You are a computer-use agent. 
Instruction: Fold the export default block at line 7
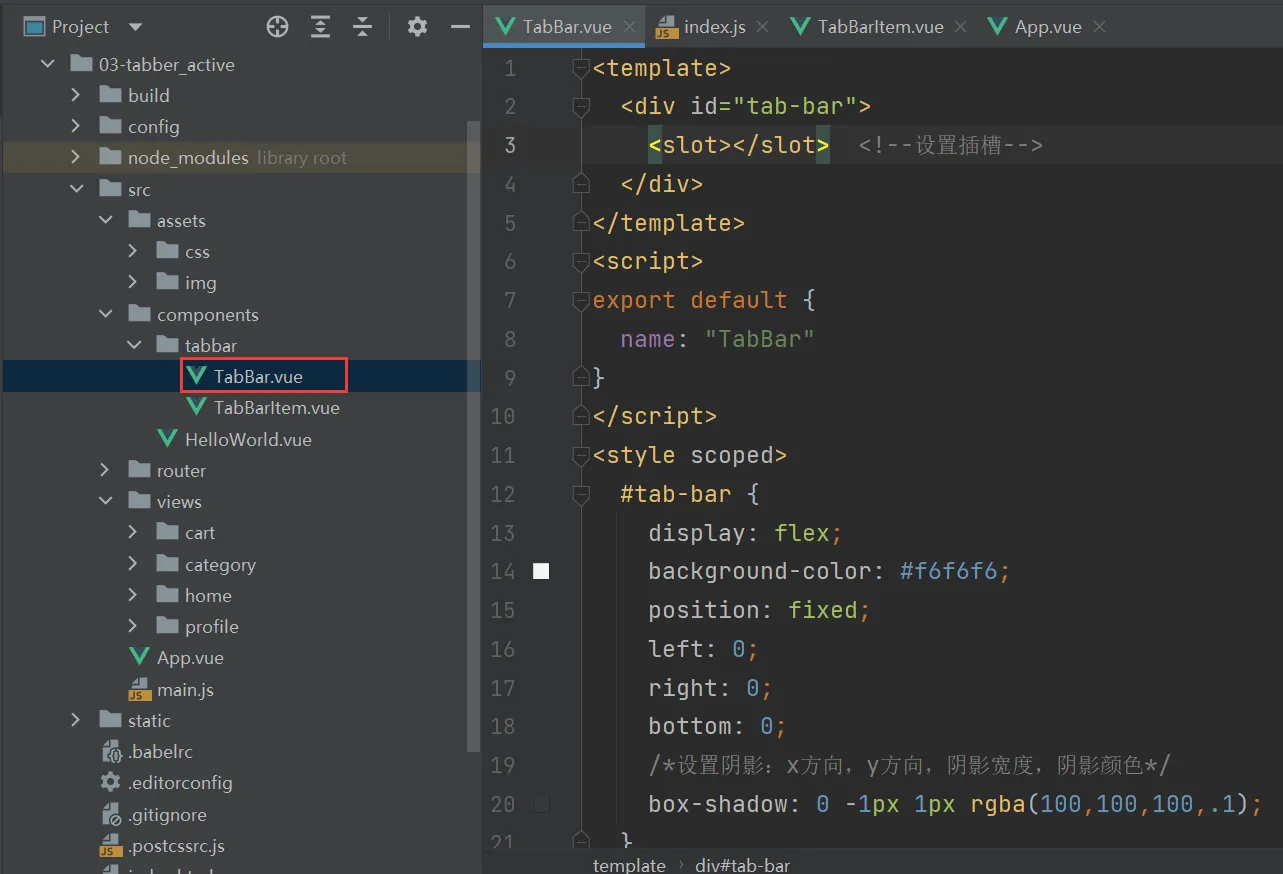[x=581, y=300]
